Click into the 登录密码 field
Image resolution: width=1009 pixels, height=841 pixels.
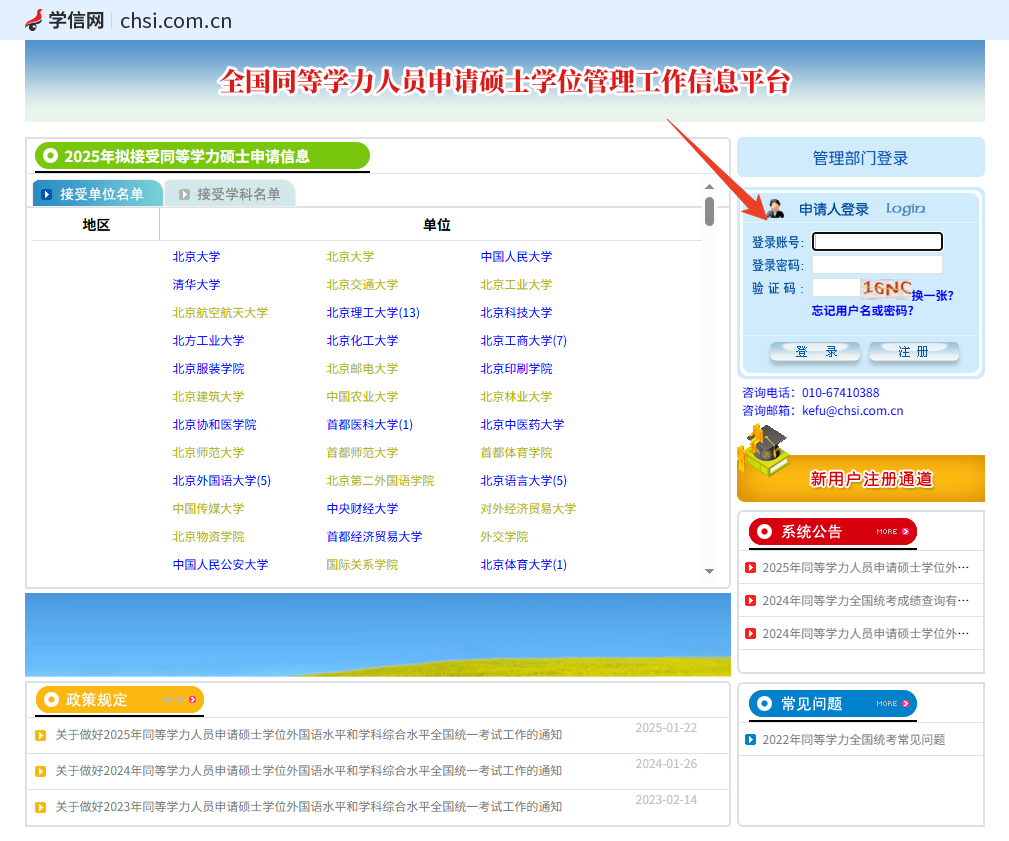click(877, 265)
